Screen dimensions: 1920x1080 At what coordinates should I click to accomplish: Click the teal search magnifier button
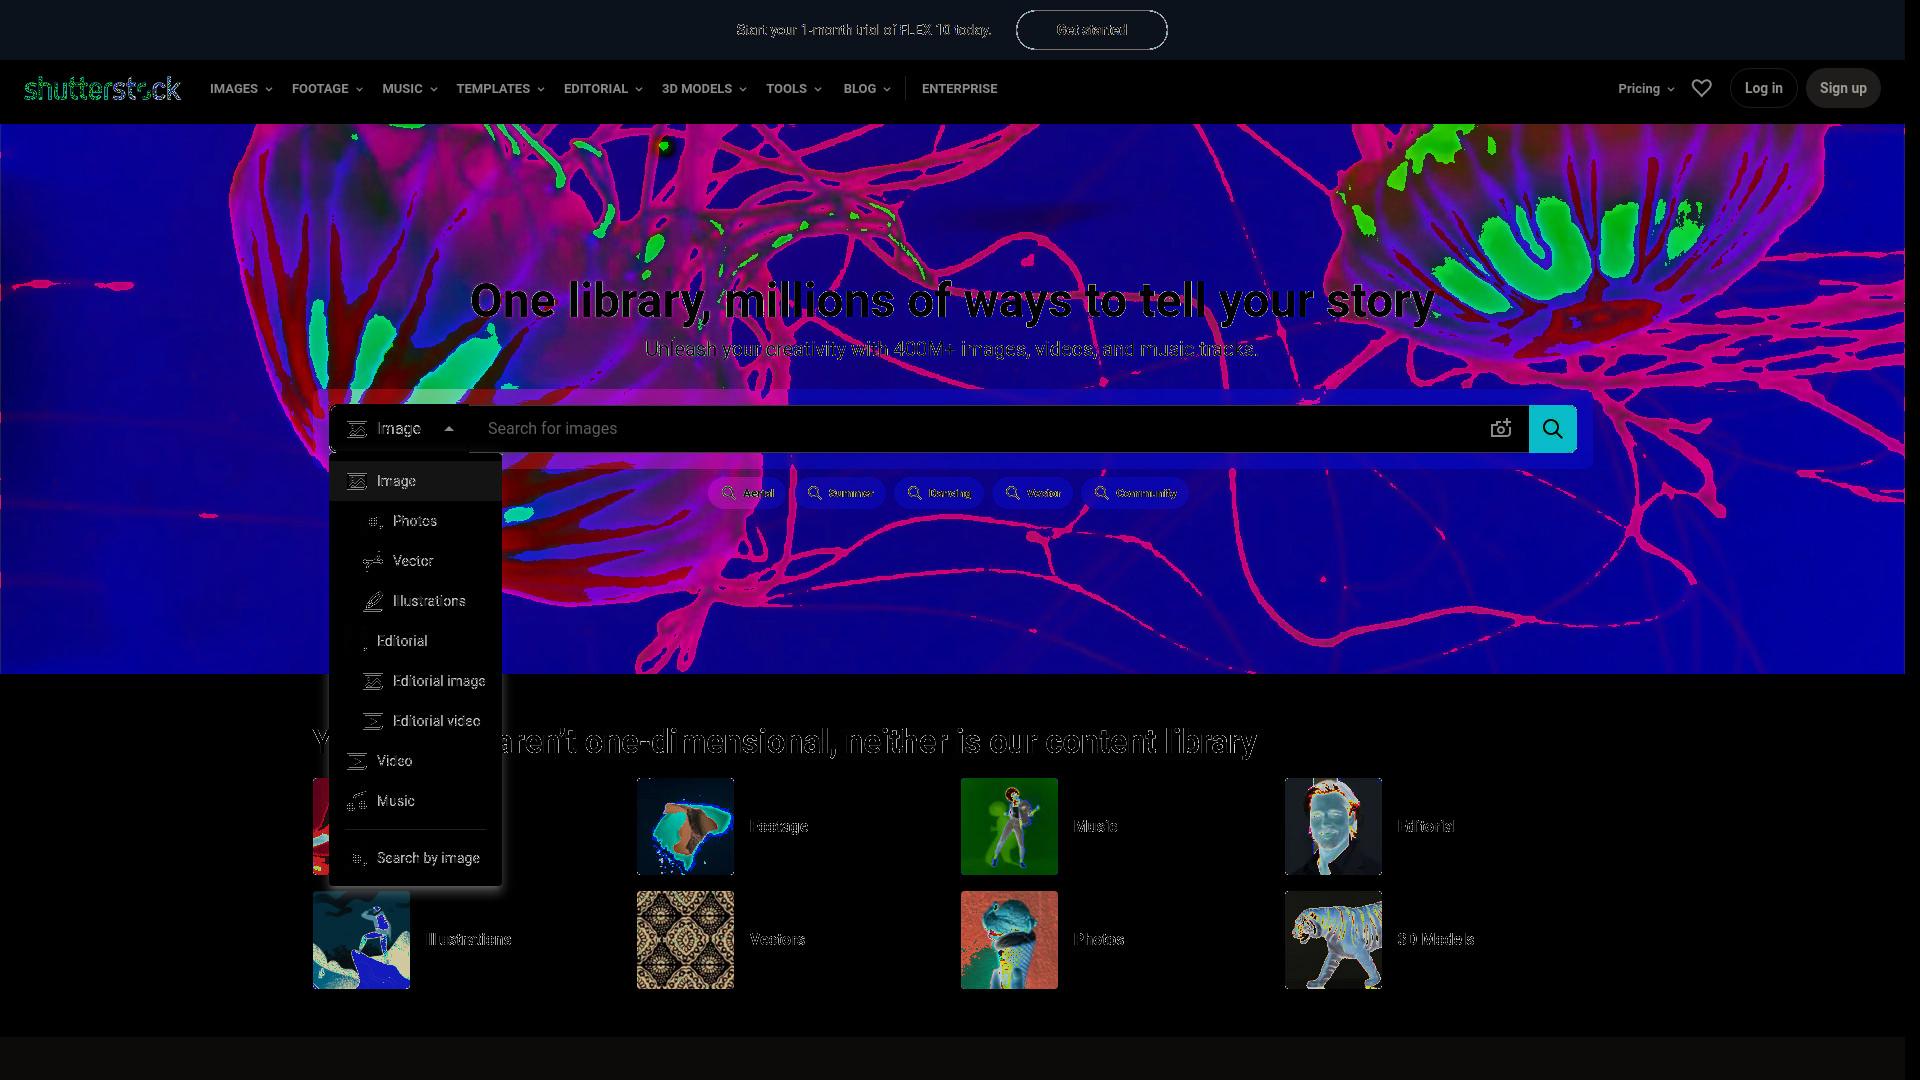point(1552,428)
